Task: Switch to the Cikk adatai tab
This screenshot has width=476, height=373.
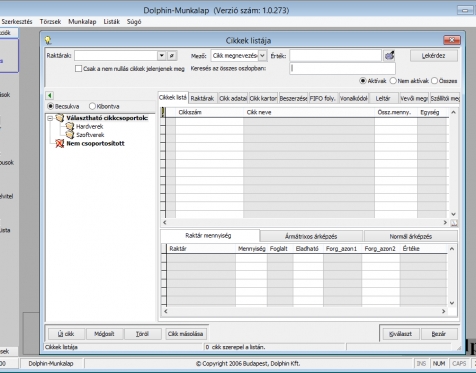Action: click(233, 99)
